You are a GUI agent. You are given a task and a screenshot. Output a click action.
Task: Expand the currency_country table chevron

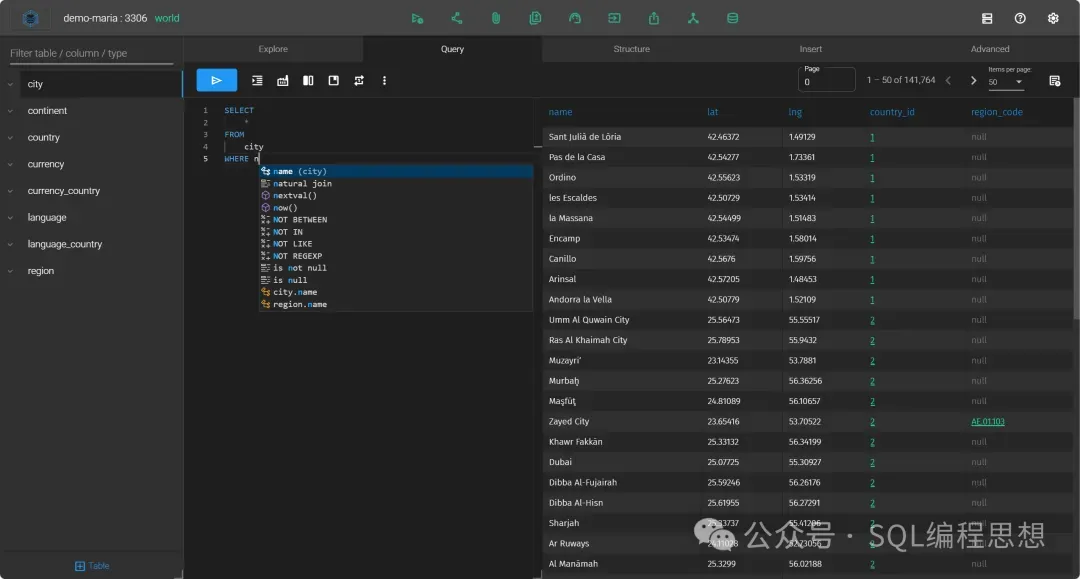10,191
